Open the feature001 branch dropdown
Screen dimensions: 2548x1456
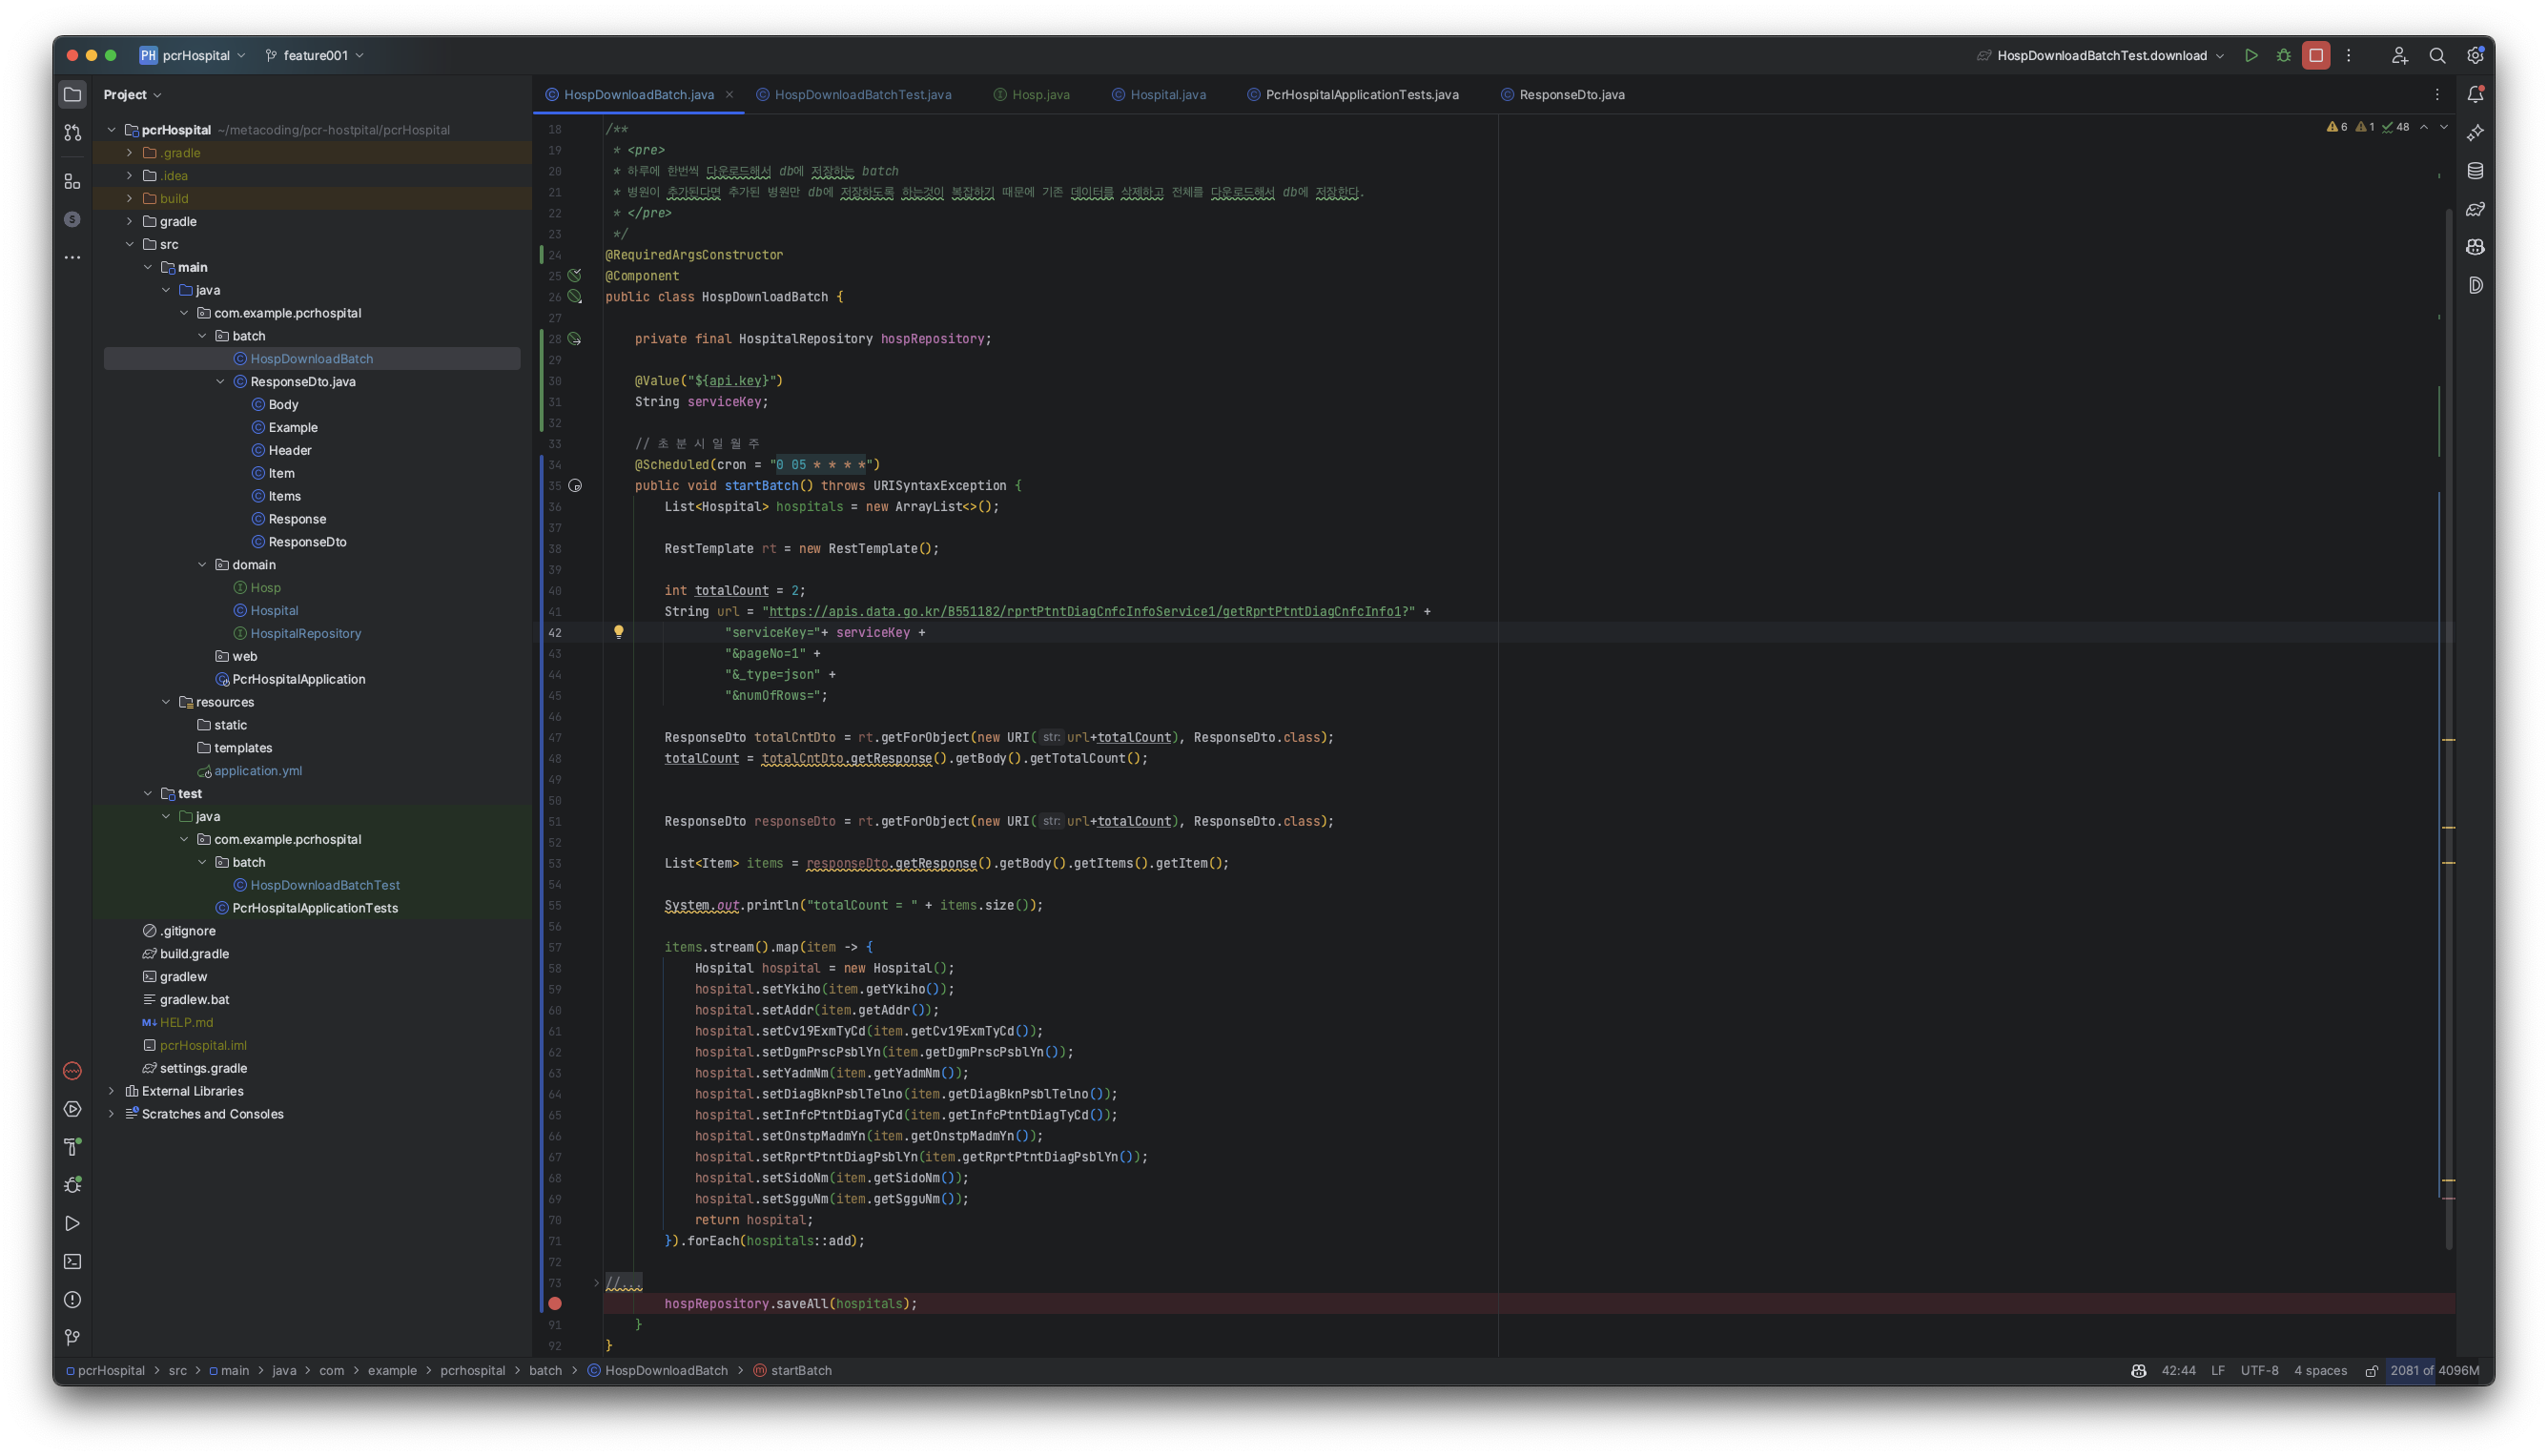click(315, 55)
